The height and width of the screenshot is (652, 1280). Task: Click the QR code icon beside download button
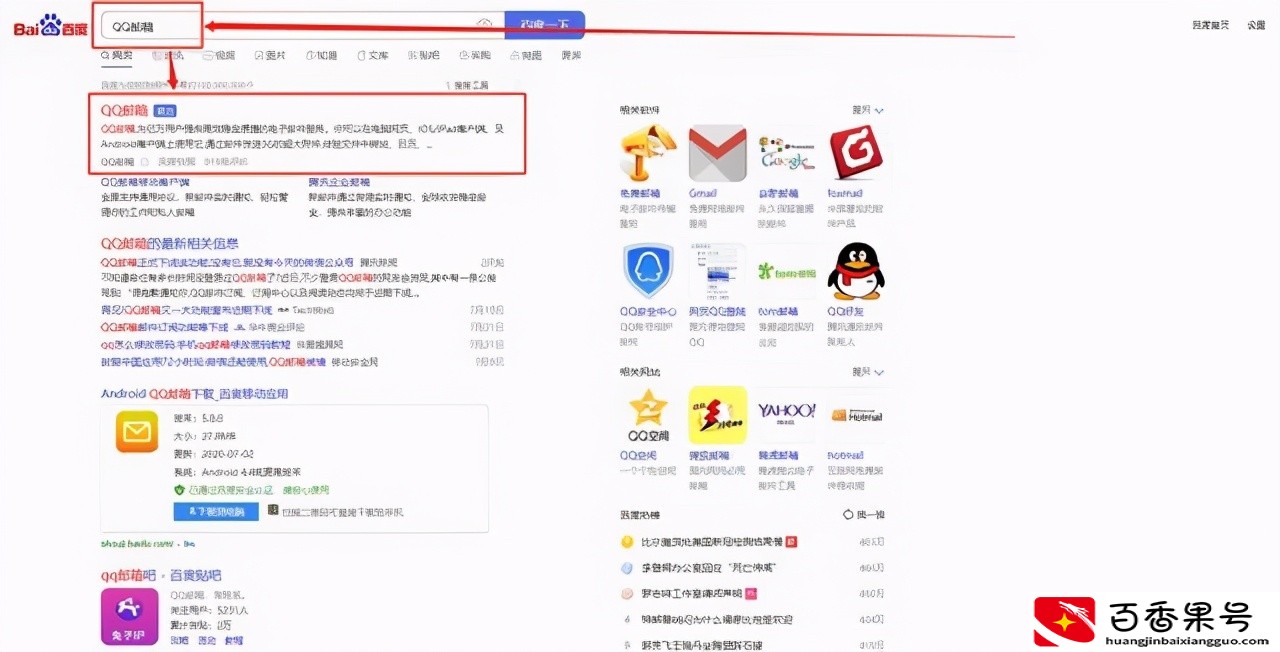coord(273,510)
